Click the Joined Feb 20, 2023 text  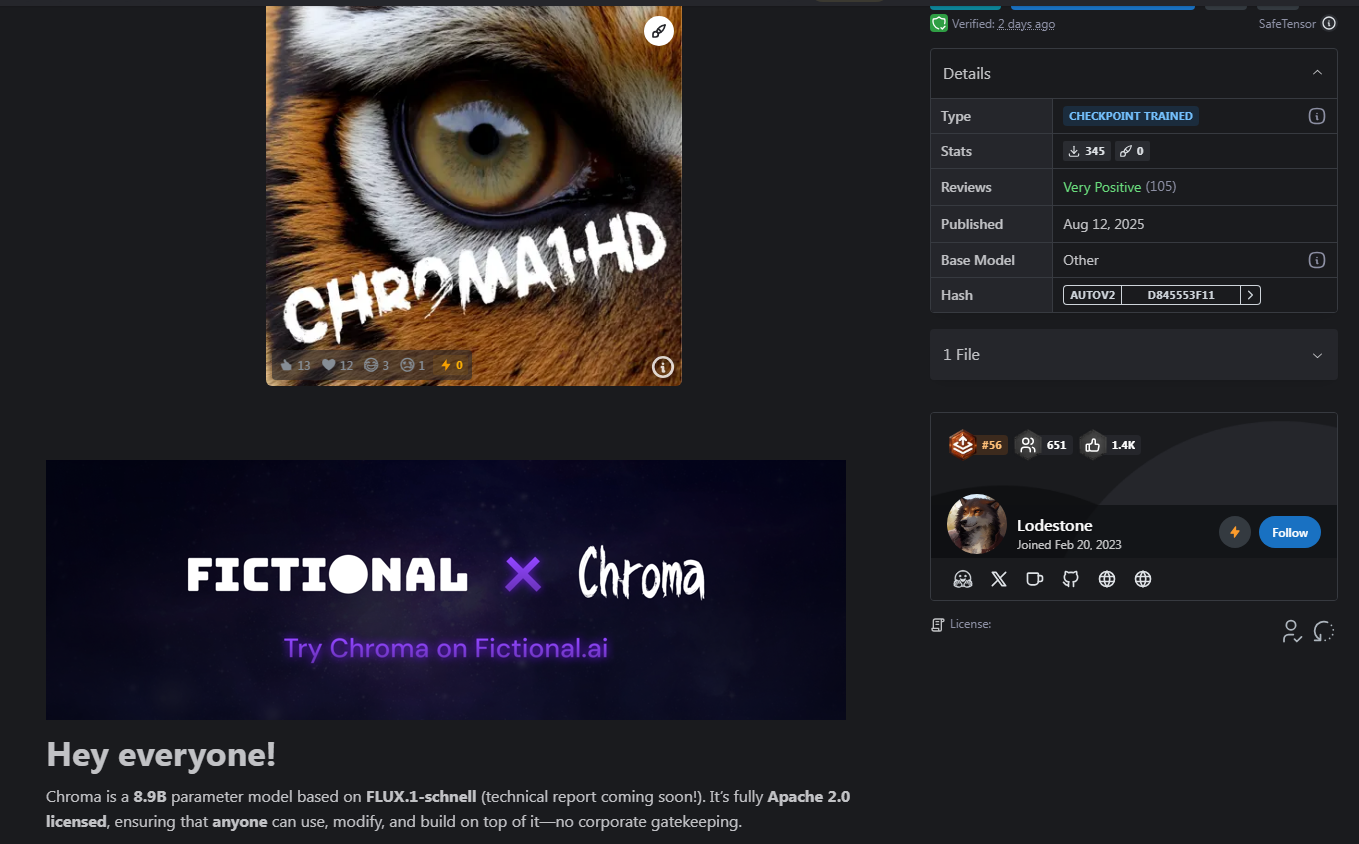click(1069, 545)
